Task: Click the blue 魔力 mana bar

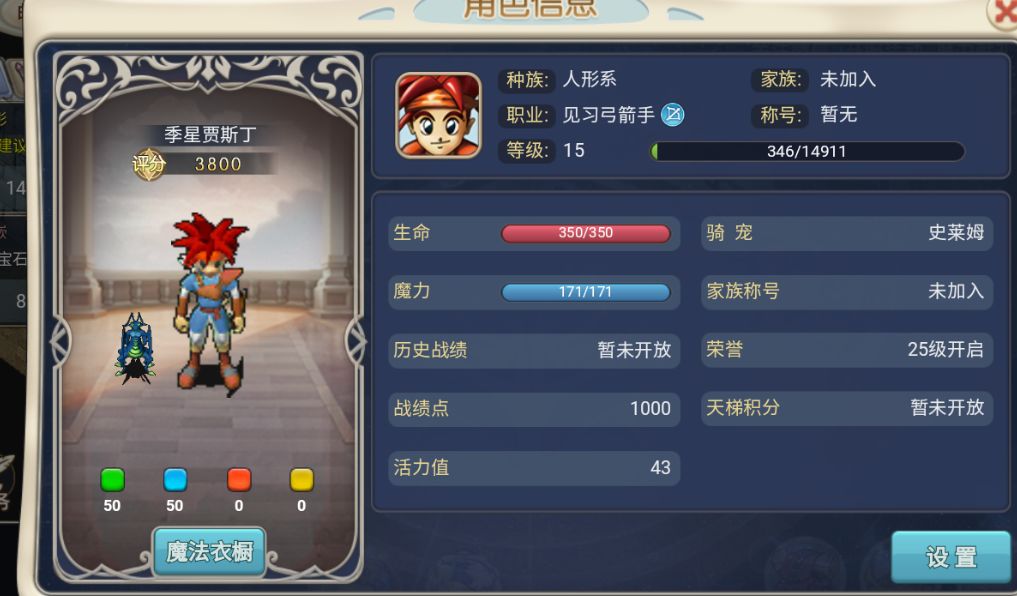Action: pos(586,292)
